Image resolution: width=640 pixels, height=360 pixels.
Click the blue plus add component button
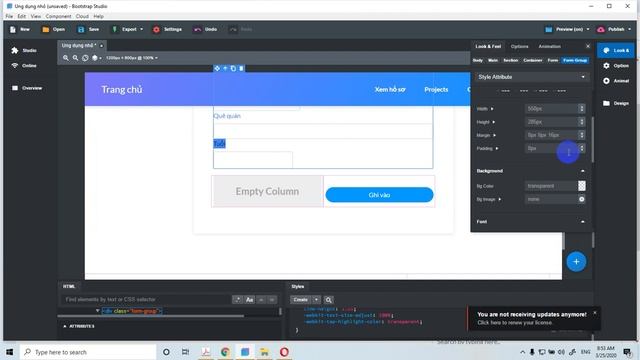pos(576,262)
